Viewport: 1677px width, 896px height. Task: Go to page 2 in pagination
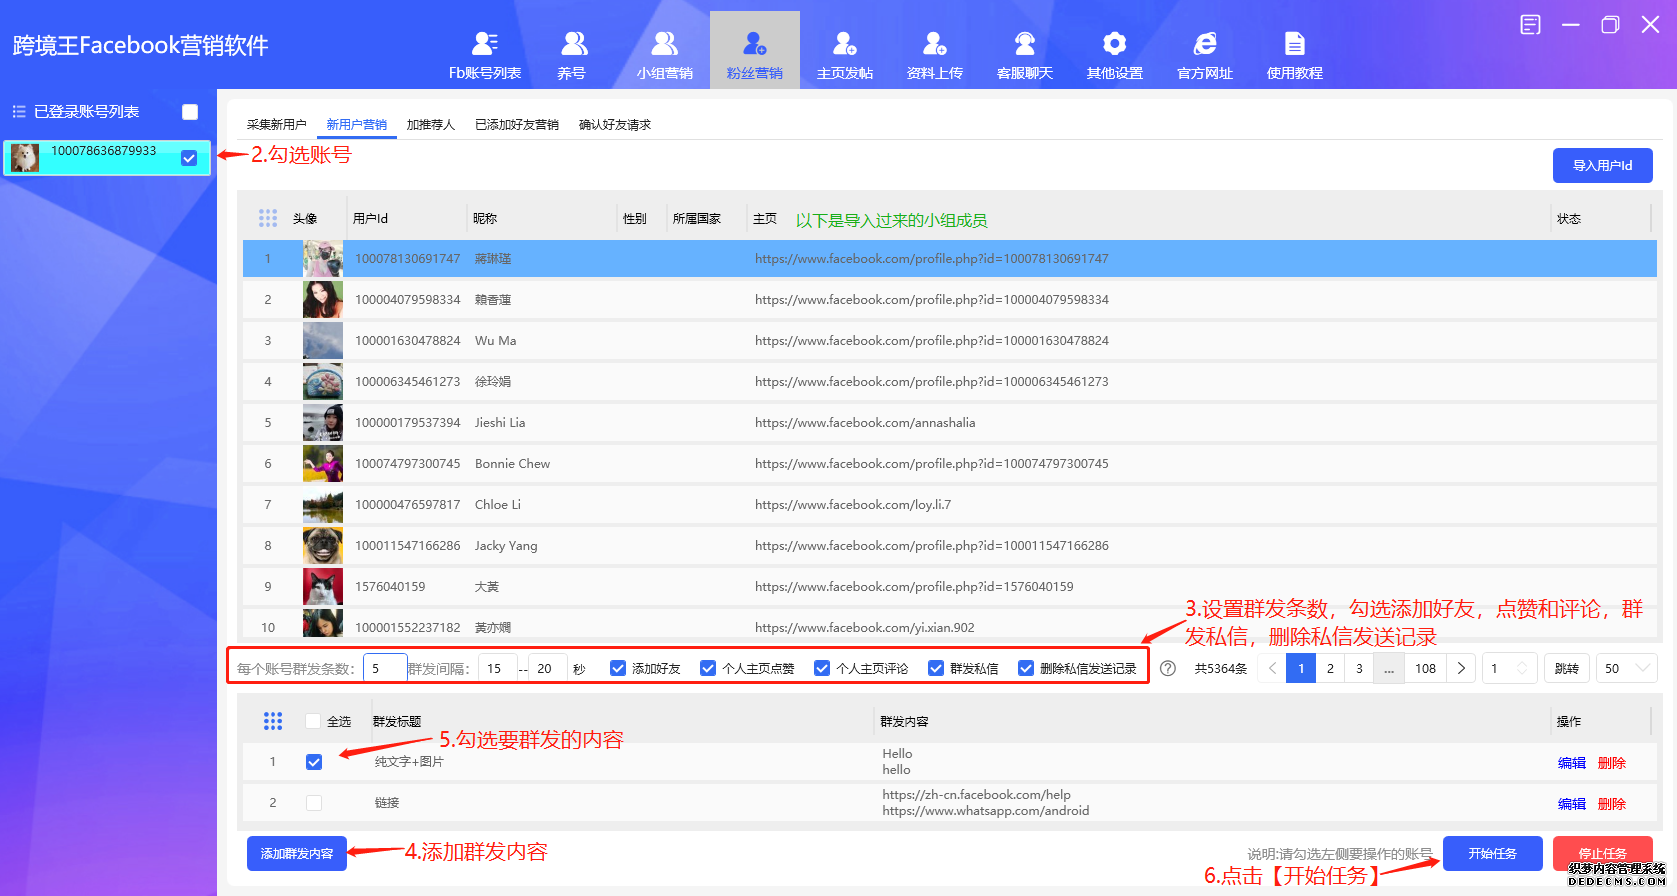[x=1330, y=668]
